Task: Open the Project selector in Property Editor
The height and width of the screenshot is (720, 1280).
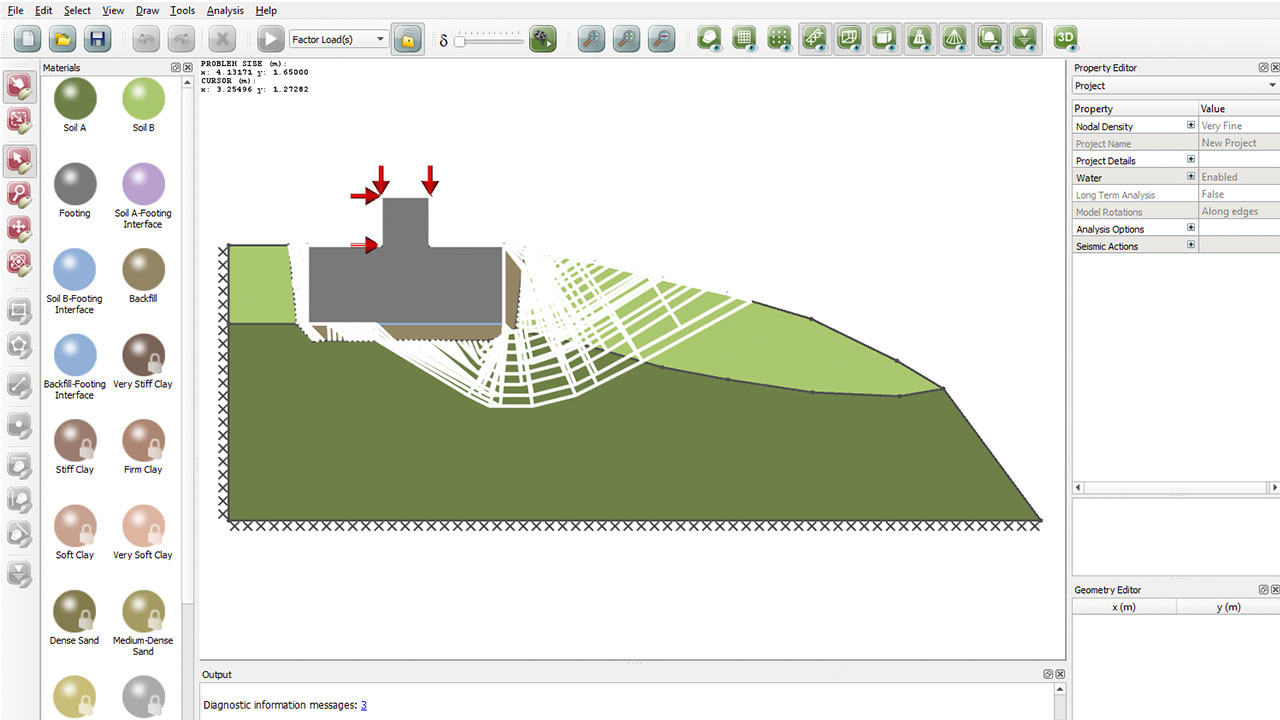Action: pyautogui.click(x=1174, y=86)
